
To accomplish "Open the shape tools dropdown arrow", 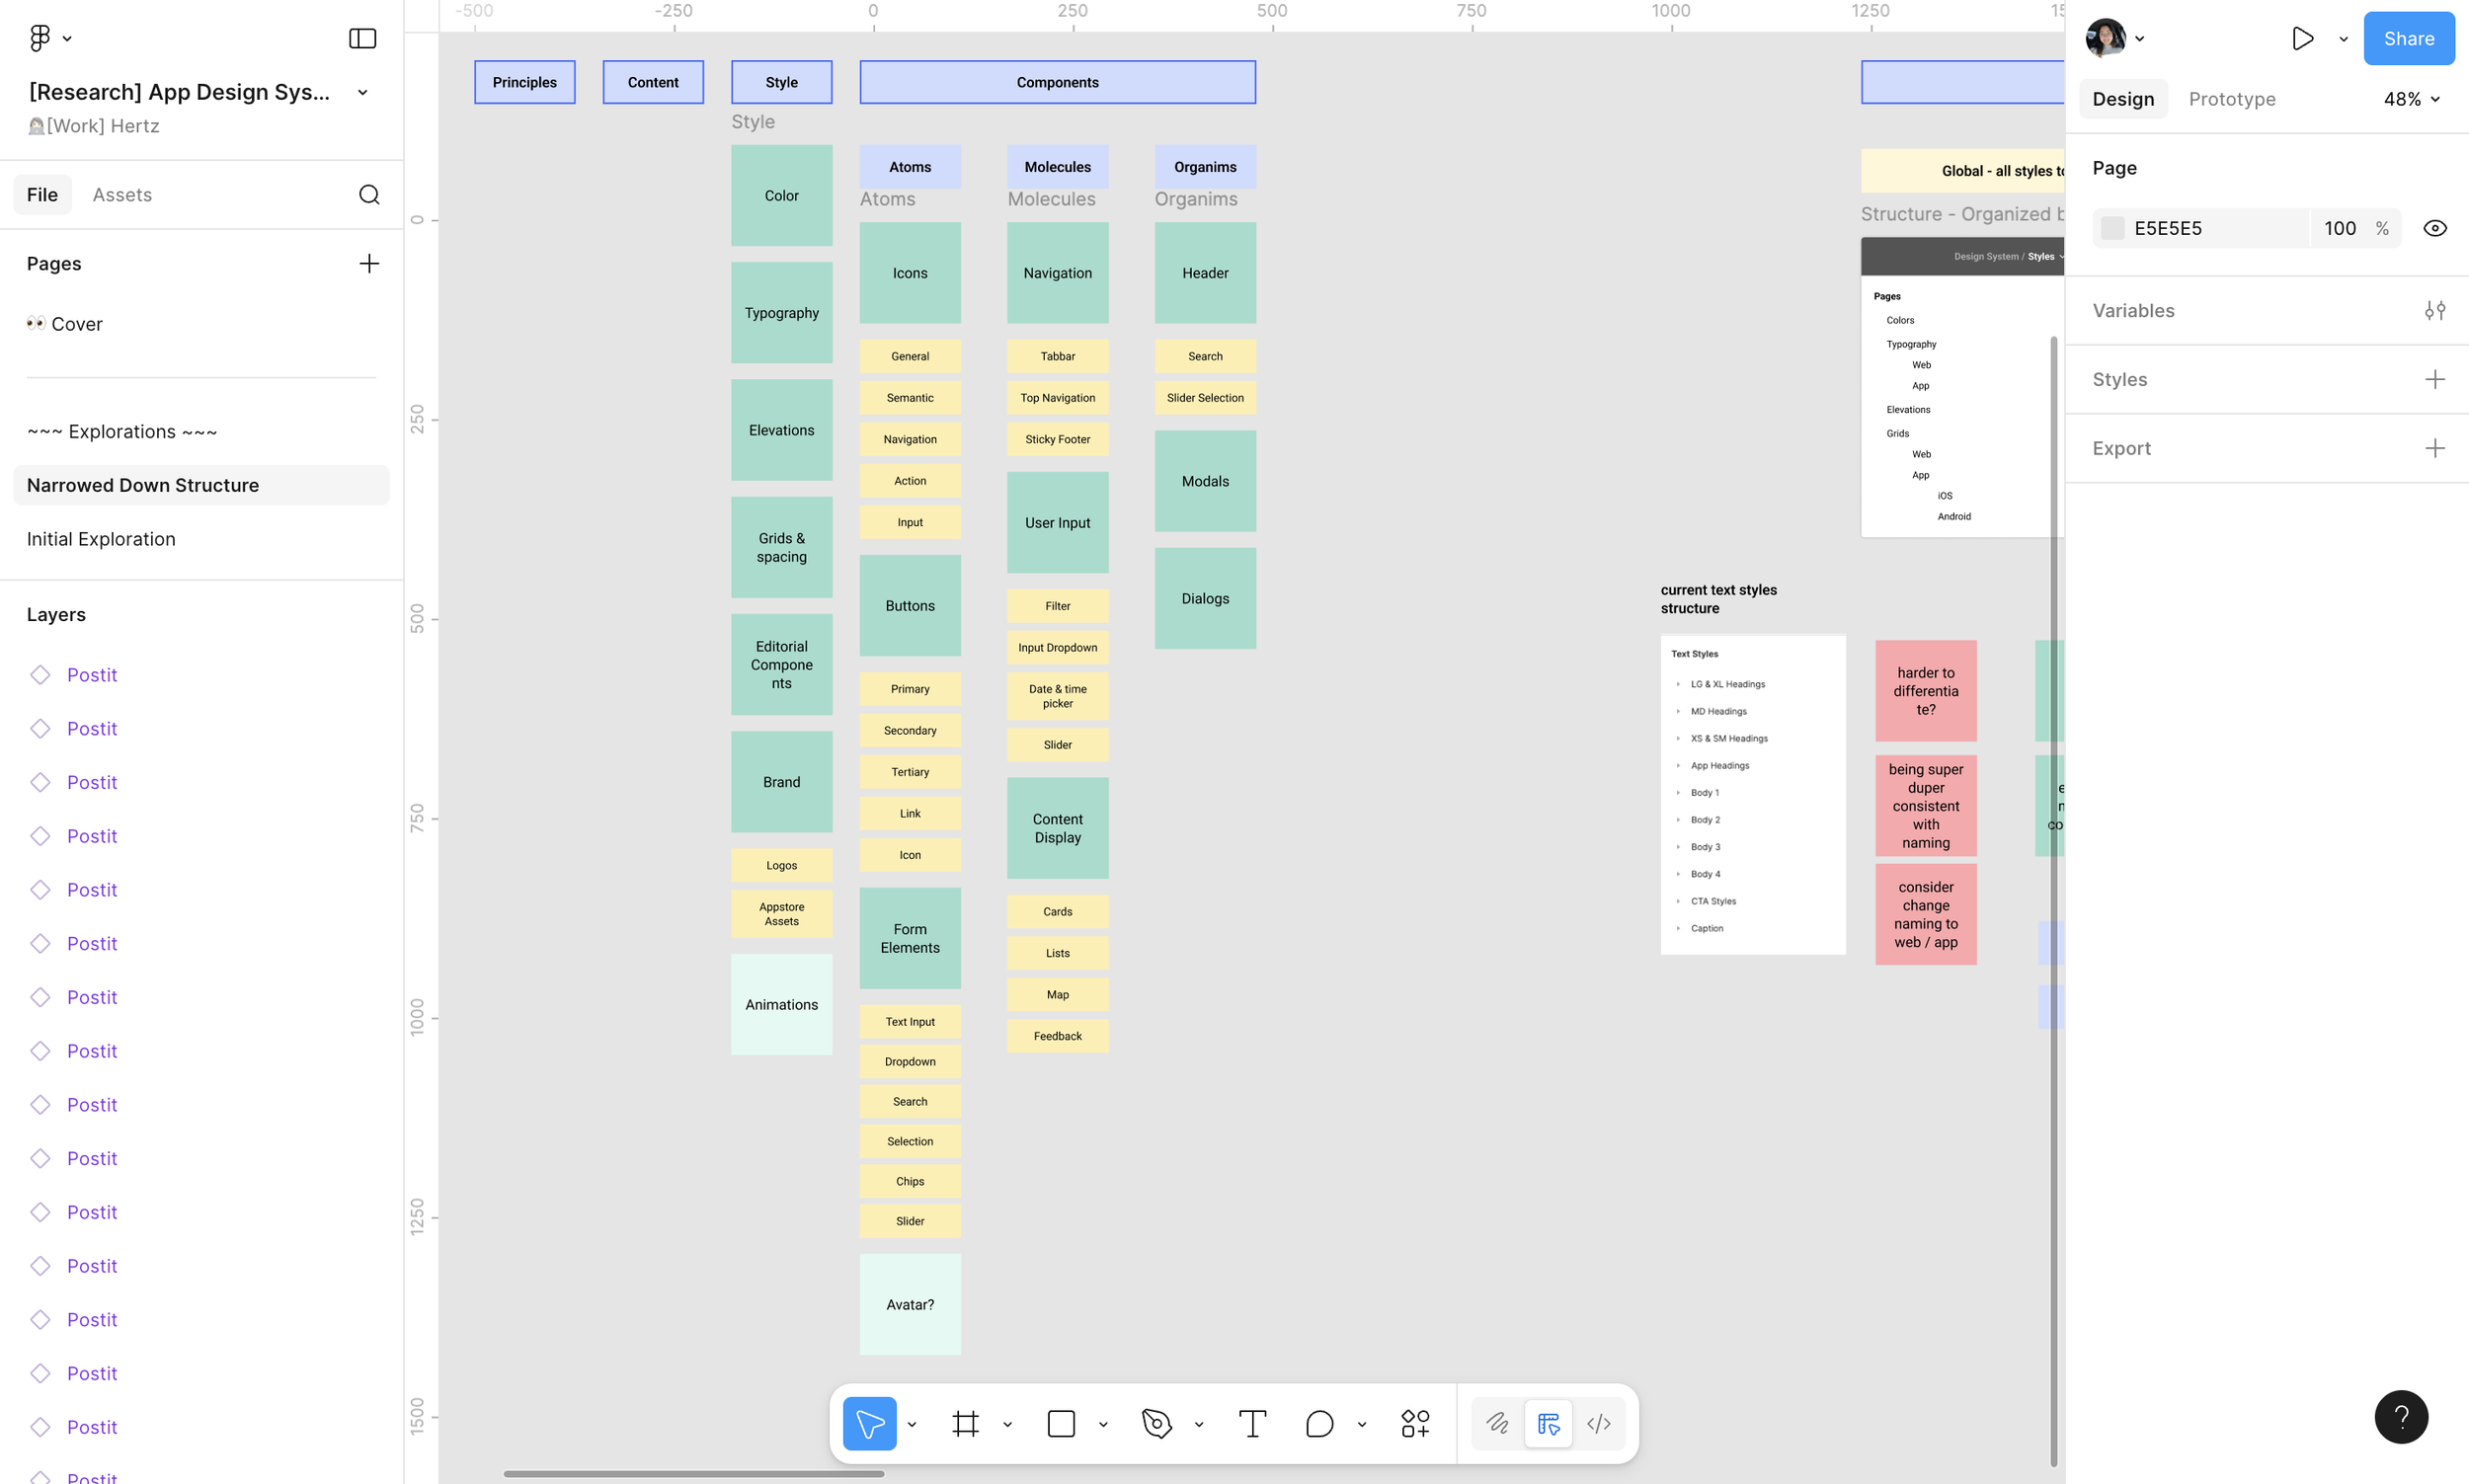I will tap(1103, 1424).
